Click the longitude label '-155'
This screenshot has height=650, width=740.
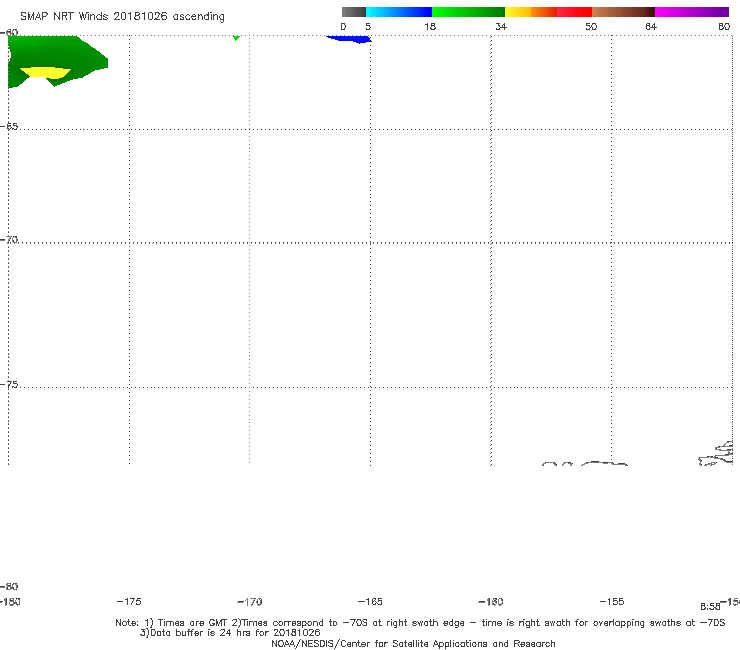pyautogui.click(x=612, y=602)
